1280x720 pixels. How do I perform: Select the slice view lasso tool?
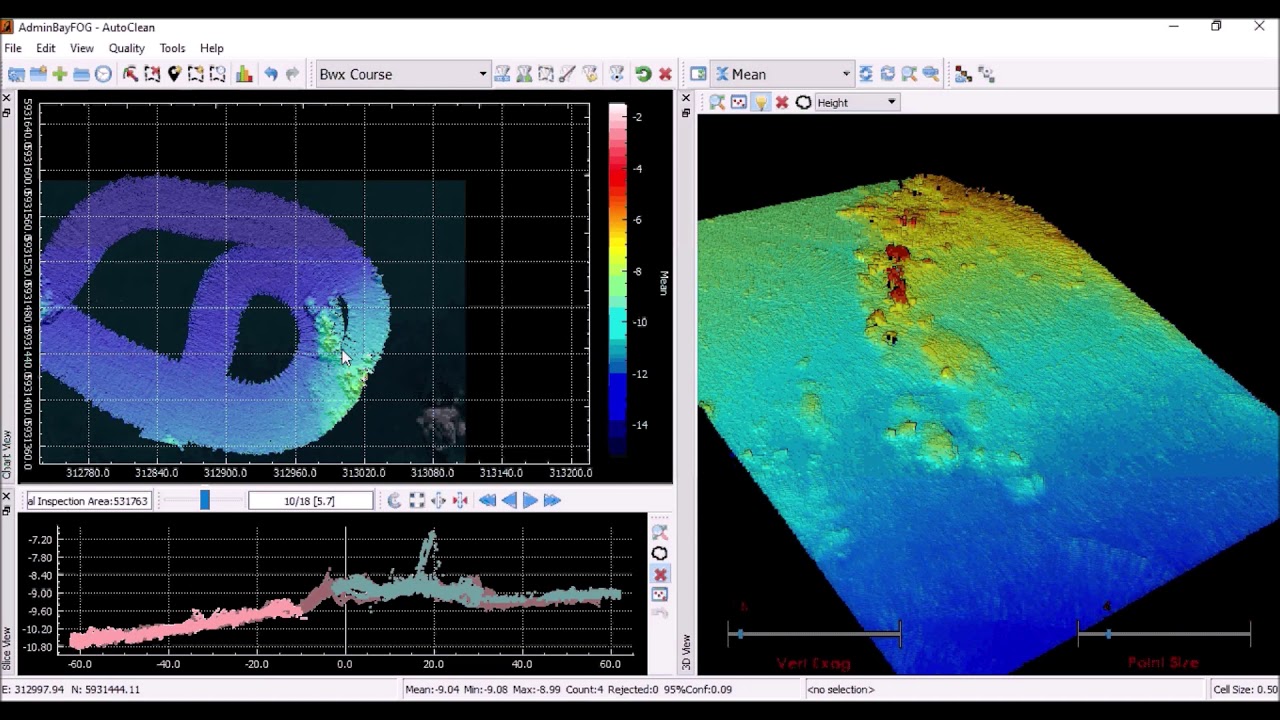[660, 554]
